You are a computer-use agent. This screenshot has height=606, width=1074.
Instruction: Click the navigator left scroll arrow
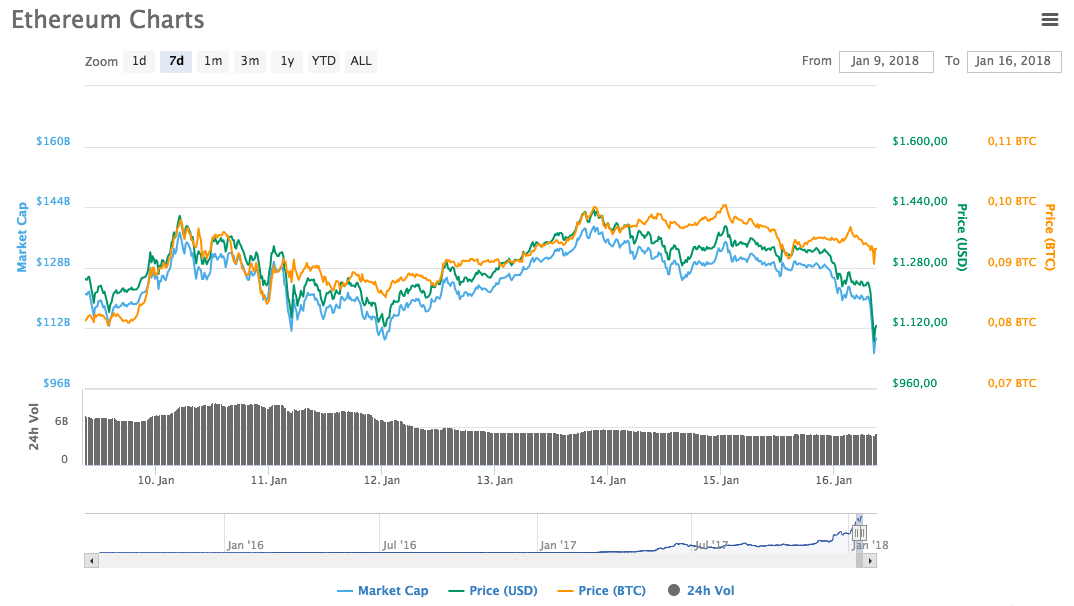click(x=91, y=561)
